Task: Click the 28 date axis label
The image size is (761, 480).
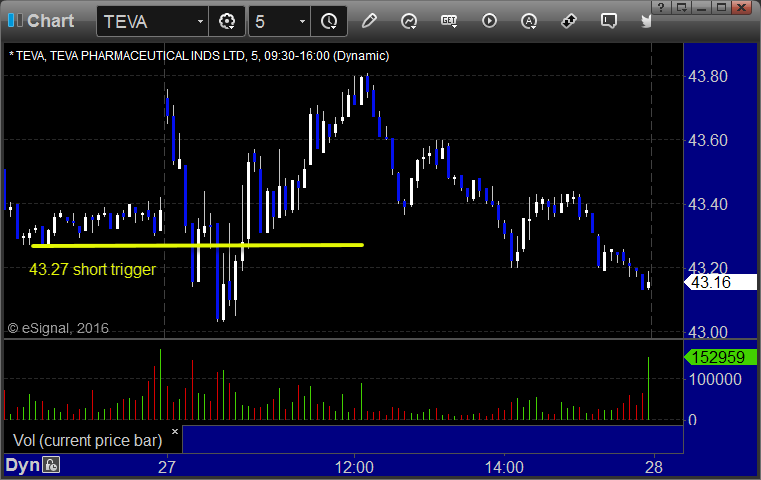Action: click(x=654, y=467)
